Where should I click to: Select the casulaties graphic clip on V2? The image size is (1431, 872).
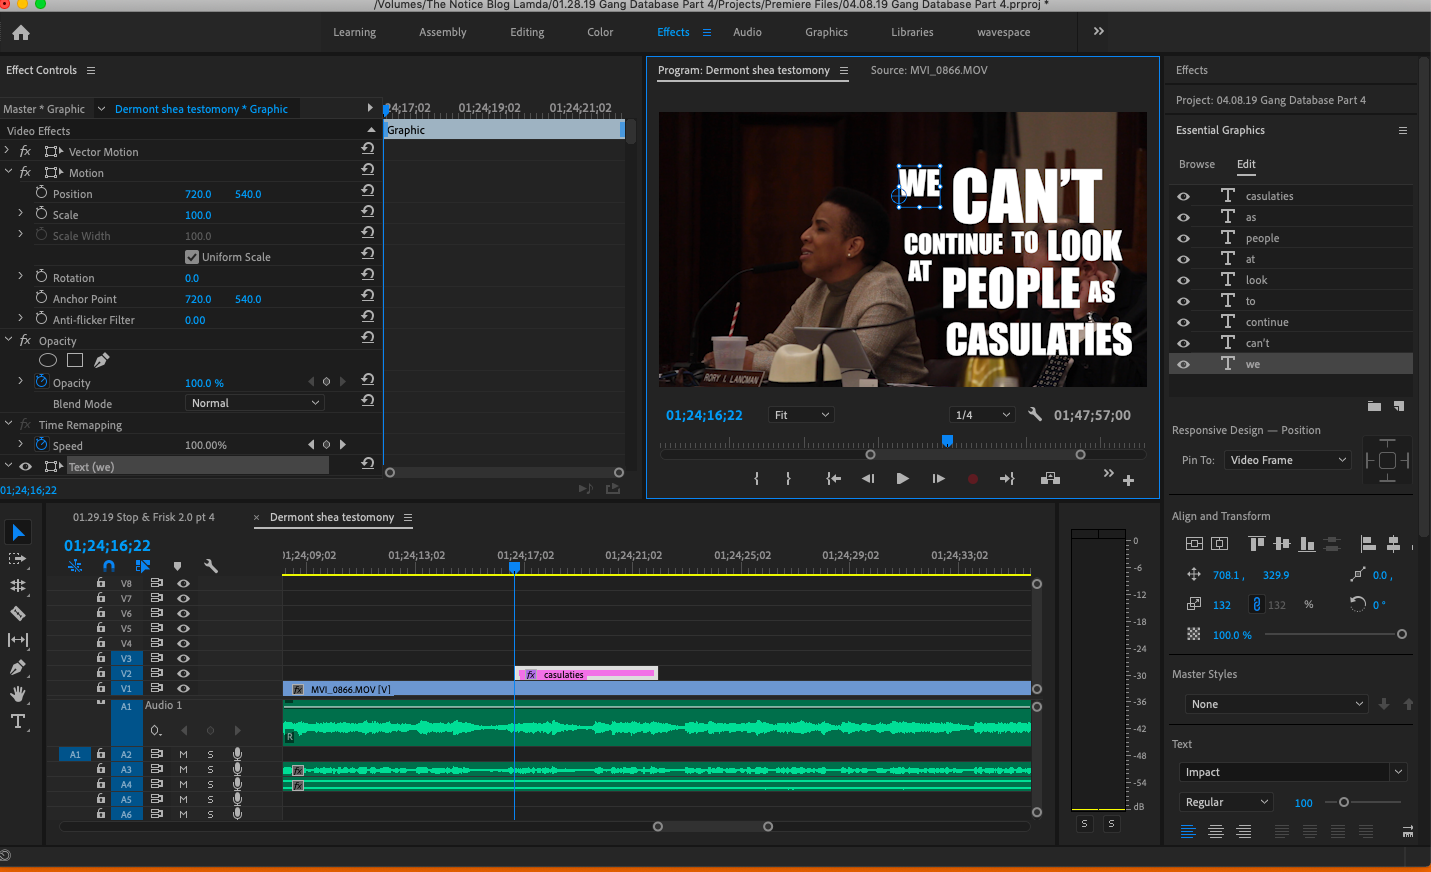tap(586, 674)
